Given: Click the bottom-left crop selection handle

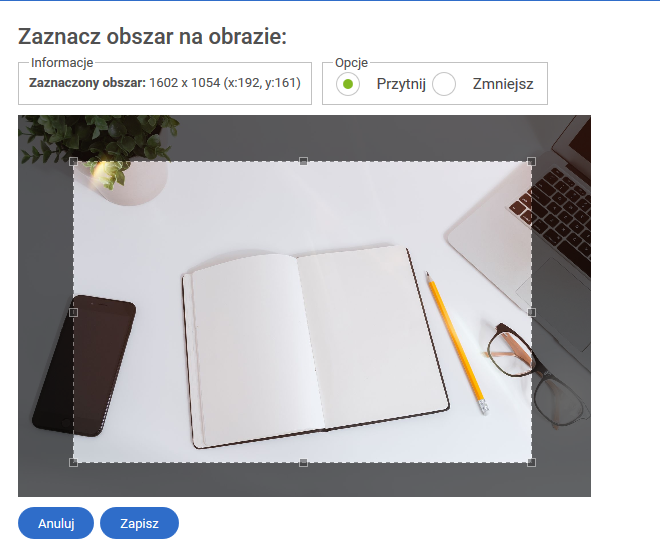Looking at the screenshot, I should 73,463.
